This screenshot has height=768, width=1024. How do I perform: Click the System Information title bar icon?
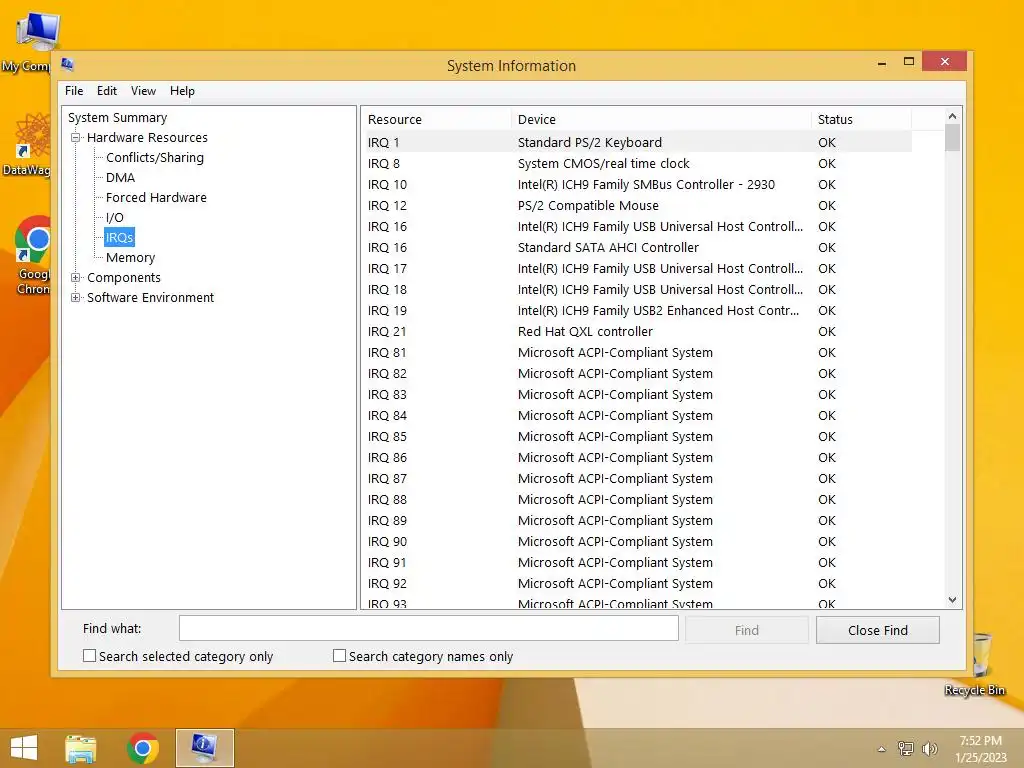click(67, 65)
